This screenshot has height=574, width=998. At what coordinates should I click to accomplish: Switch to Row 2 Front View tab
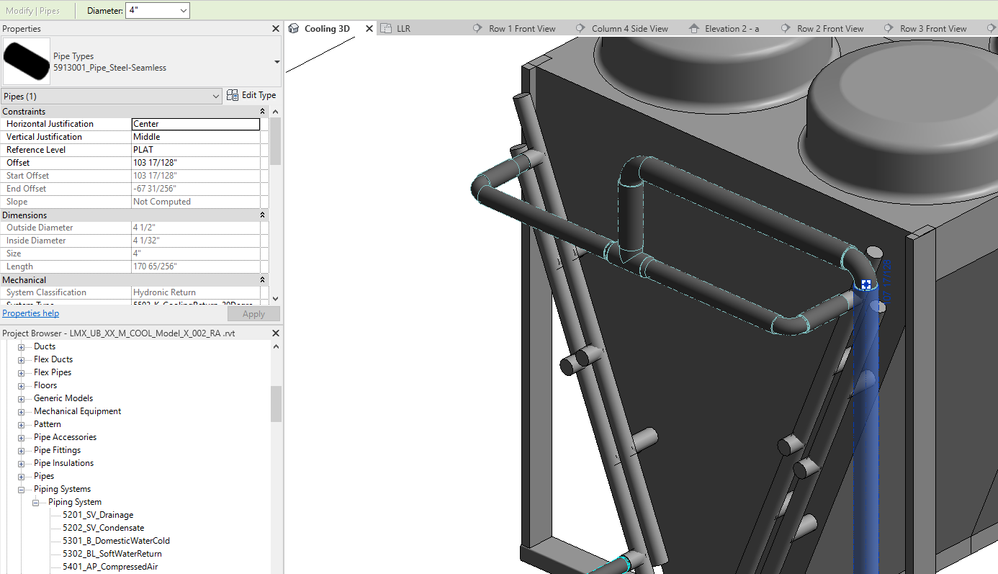830,29
